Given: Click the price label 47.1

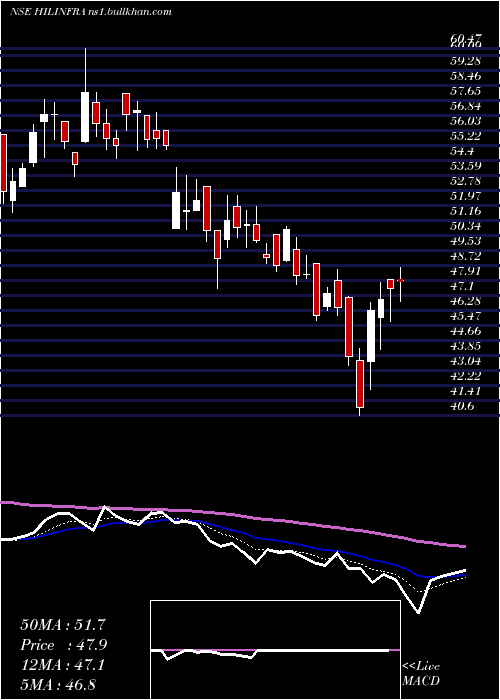Looking at the screenshot, I should tap(462, 286).
